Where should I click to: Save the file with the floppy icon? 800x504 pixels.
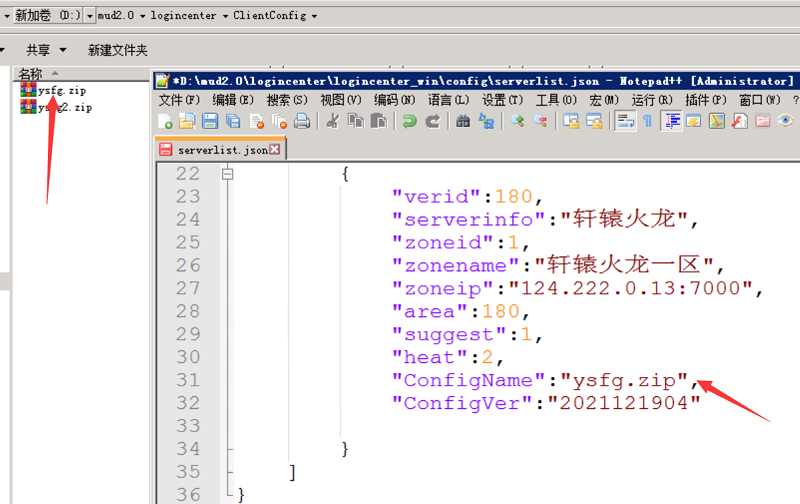(x=210, y=121)
